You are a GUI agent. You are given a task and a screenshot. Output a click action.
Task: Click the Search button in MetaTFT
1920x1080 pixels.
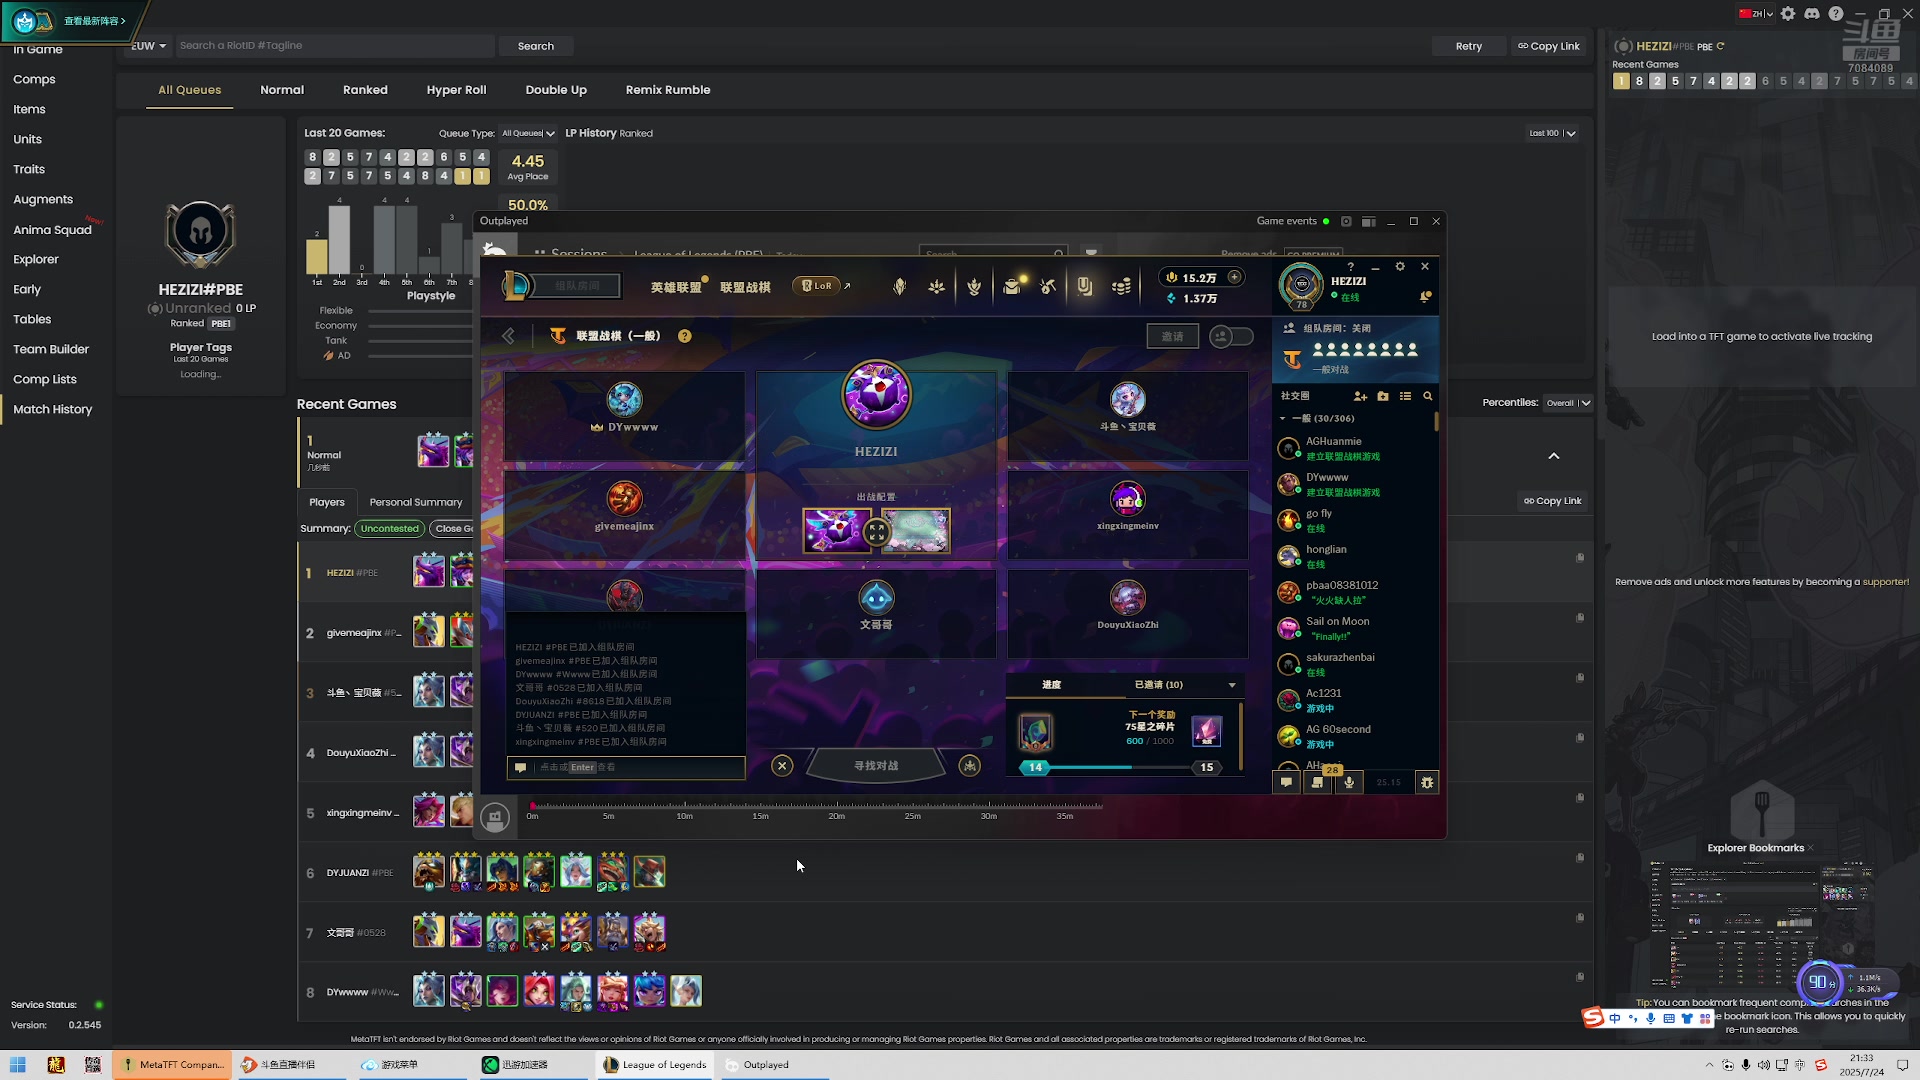(x=536, y=46)
